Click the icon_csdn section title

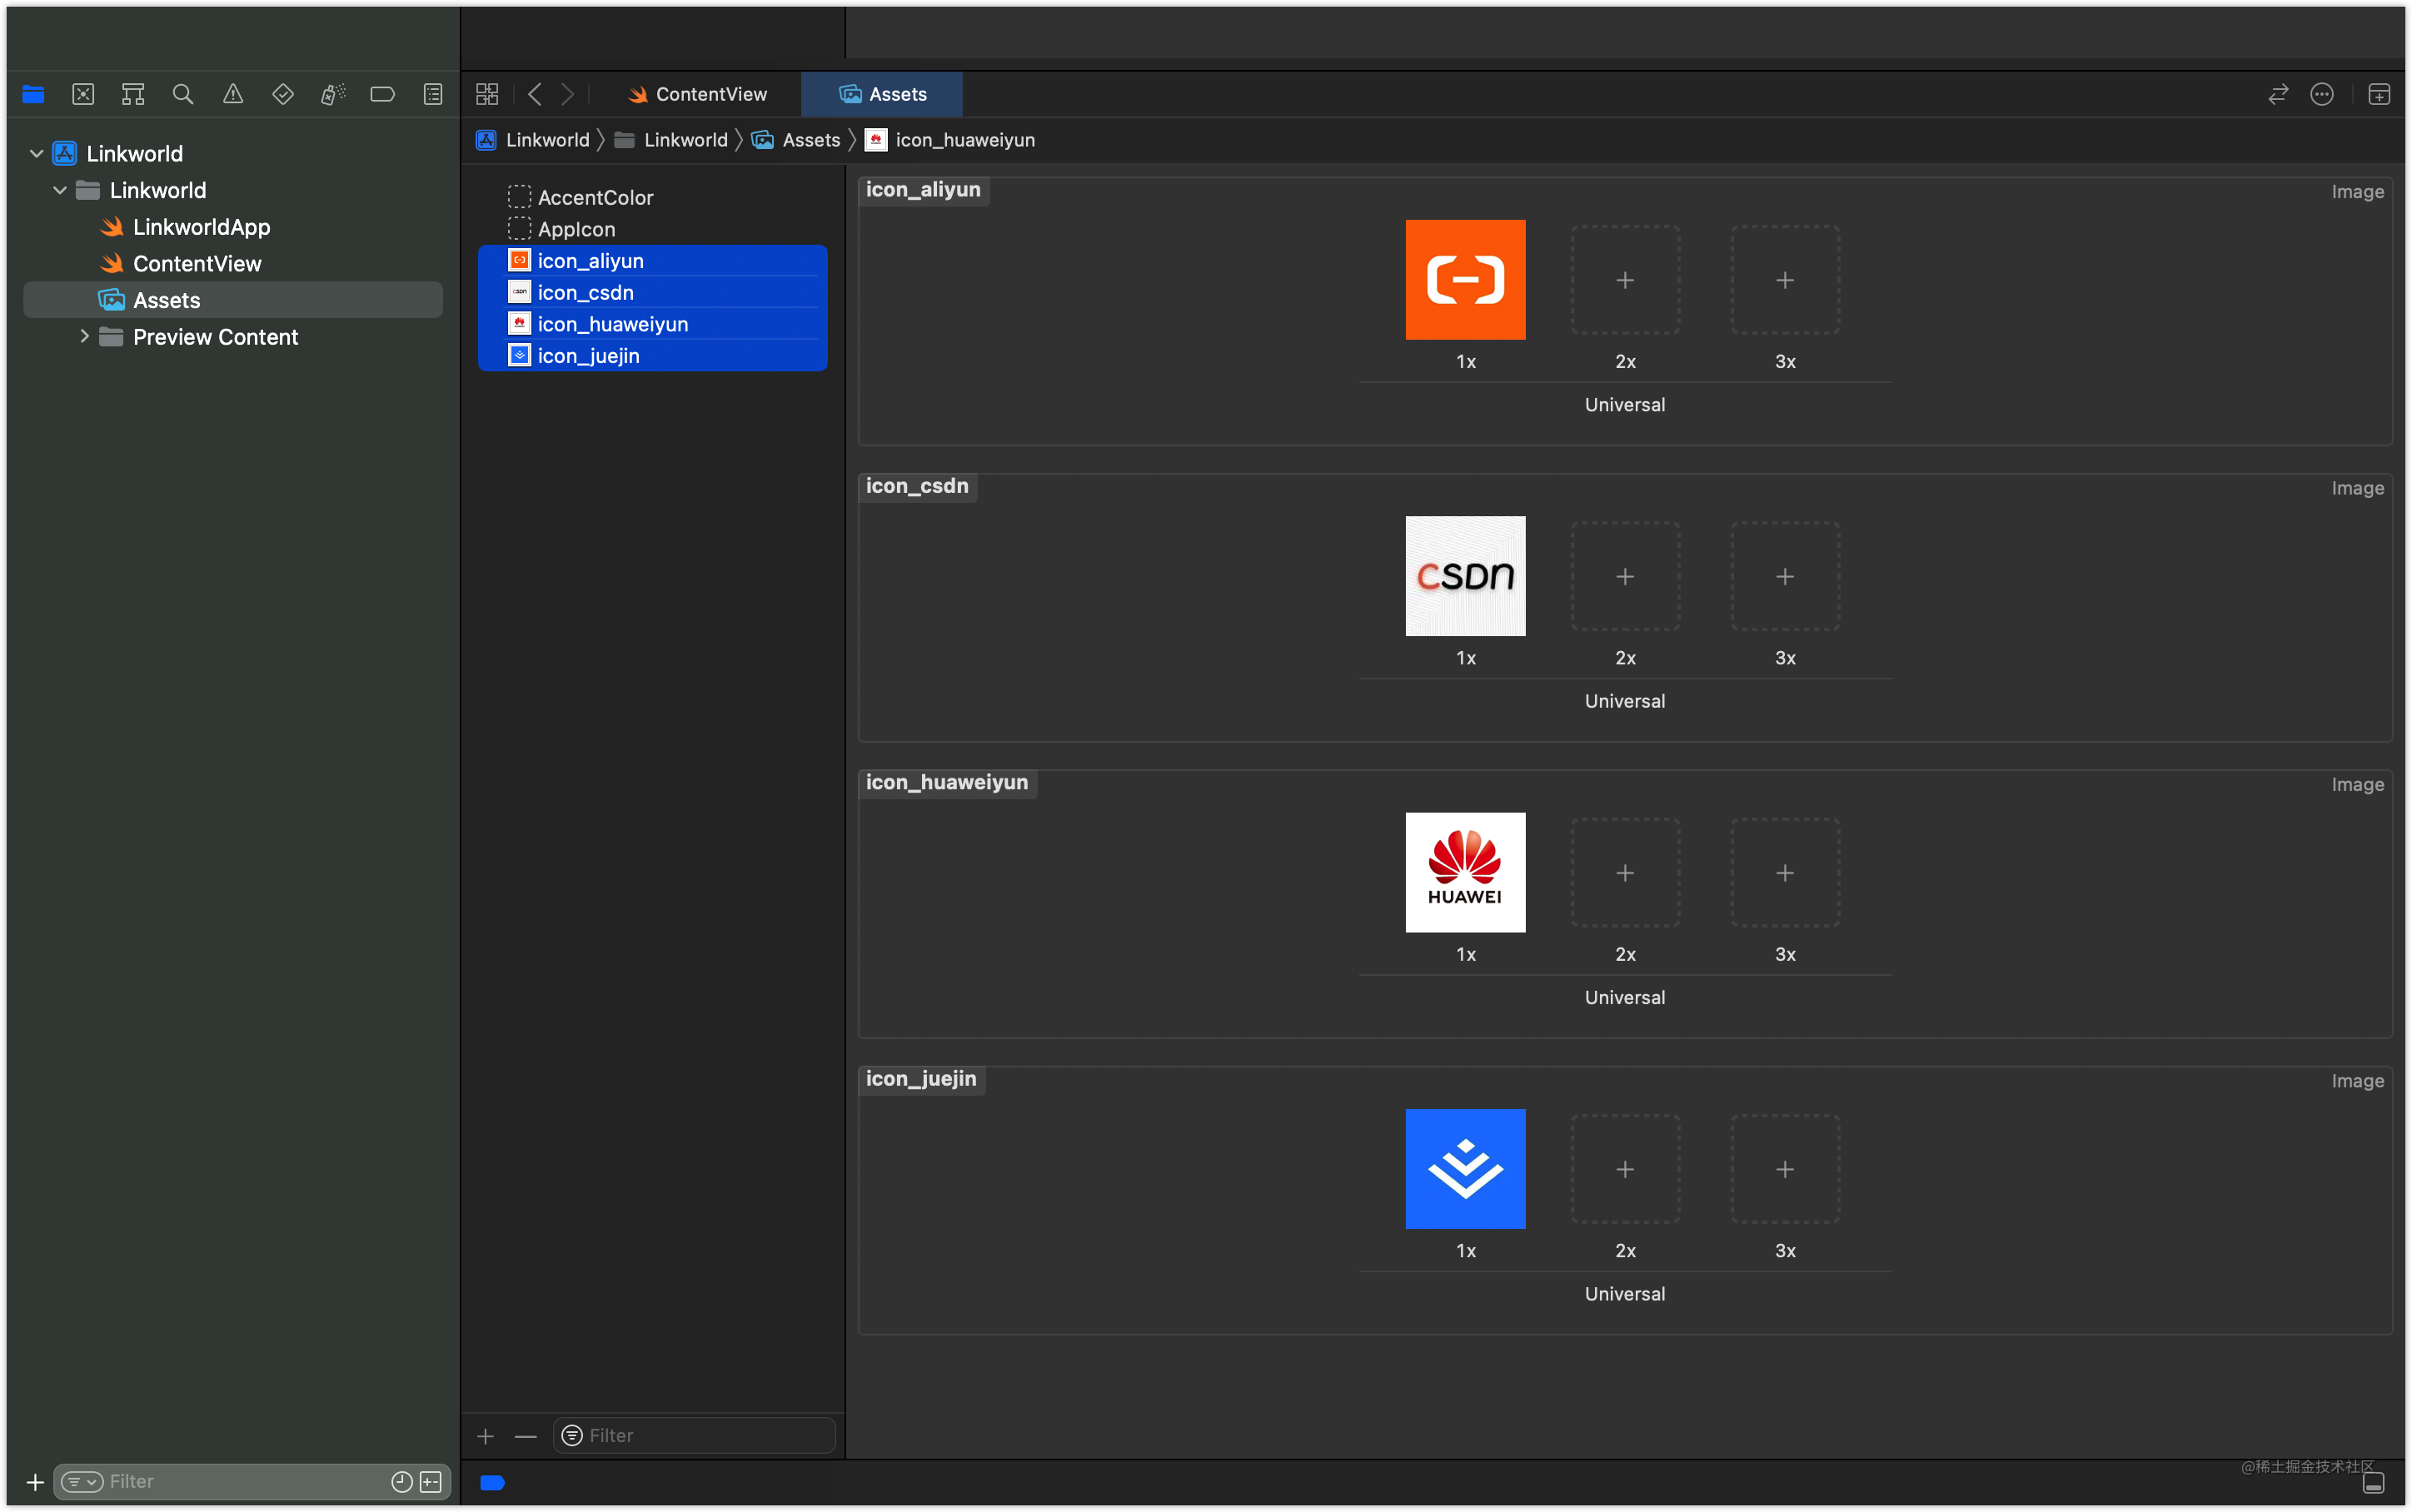pos(917,486)
